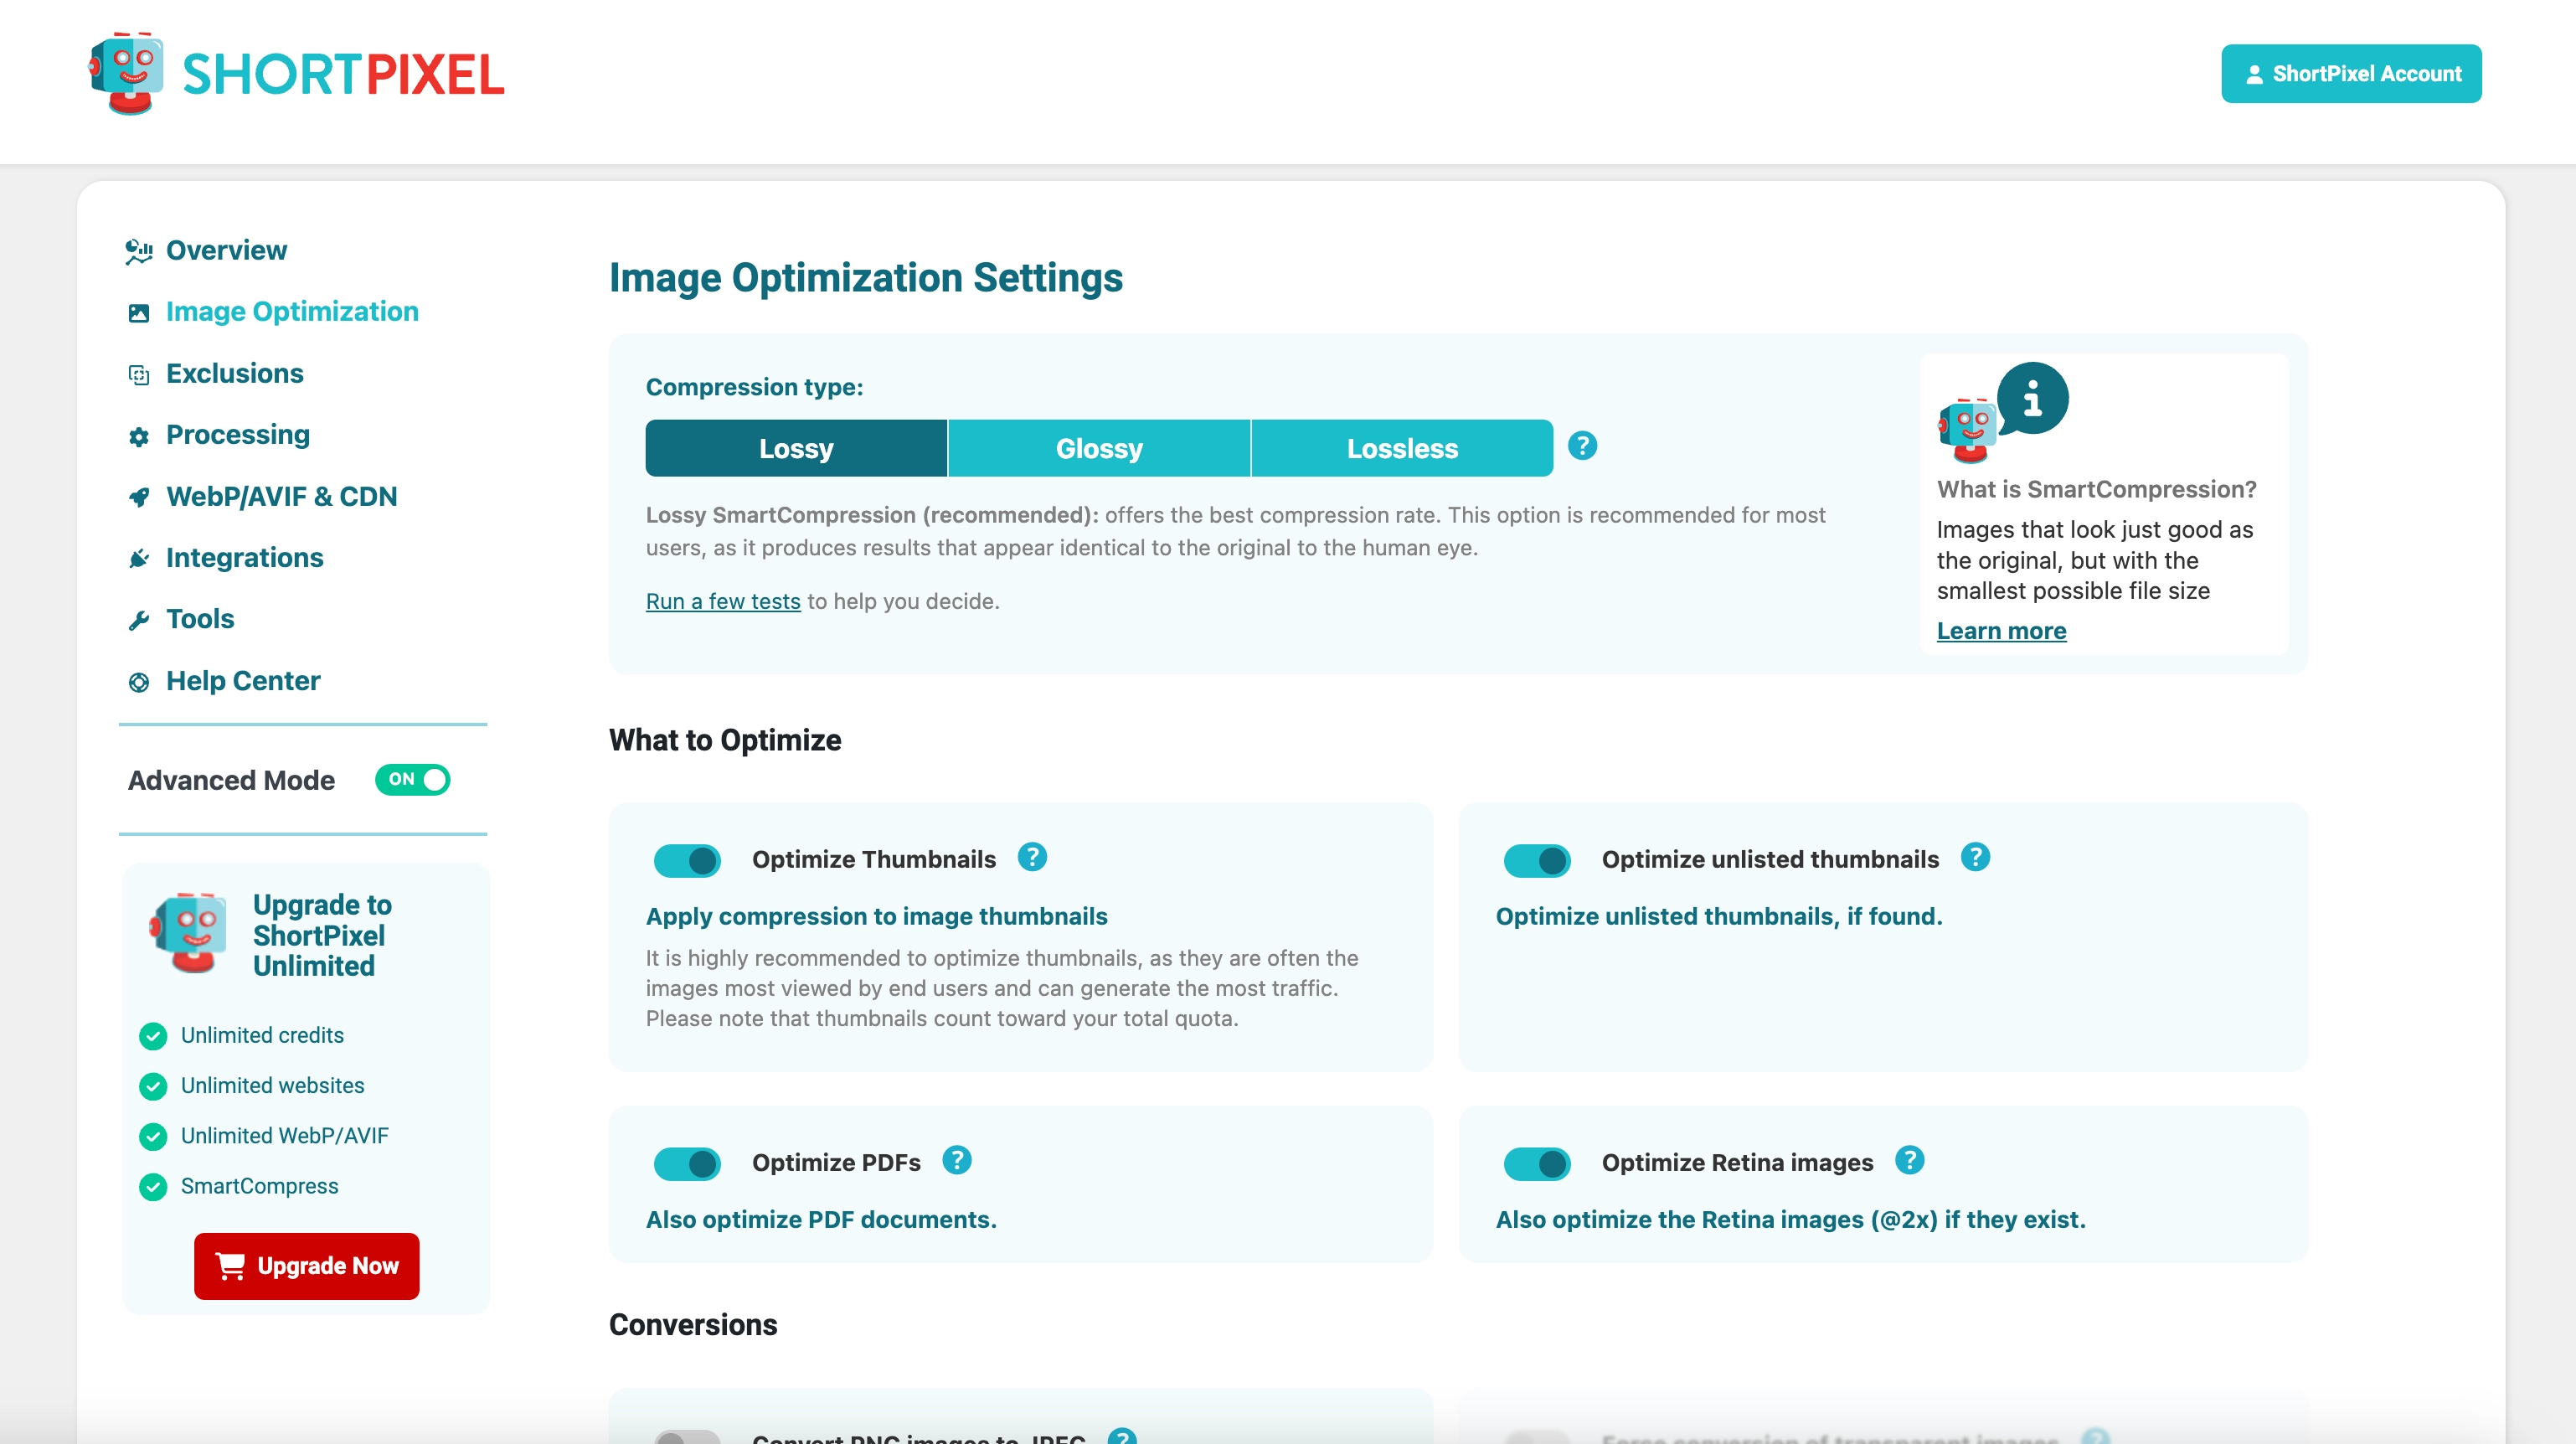The width and height of the screenshot is (2576, 1444).
Task: Click the SmartCompression info robot icon
Action: click(2003, 412)
